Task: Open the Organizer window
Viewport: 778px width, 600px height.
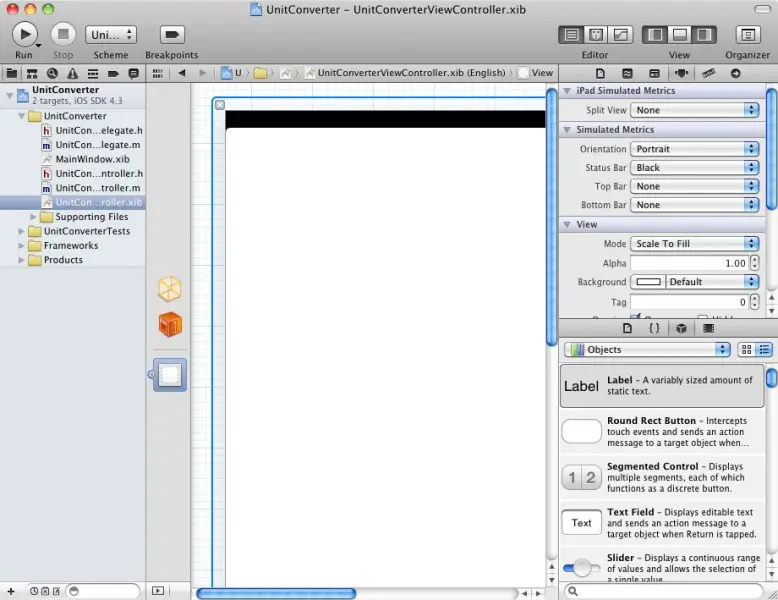Action: [x=747, y=35]
